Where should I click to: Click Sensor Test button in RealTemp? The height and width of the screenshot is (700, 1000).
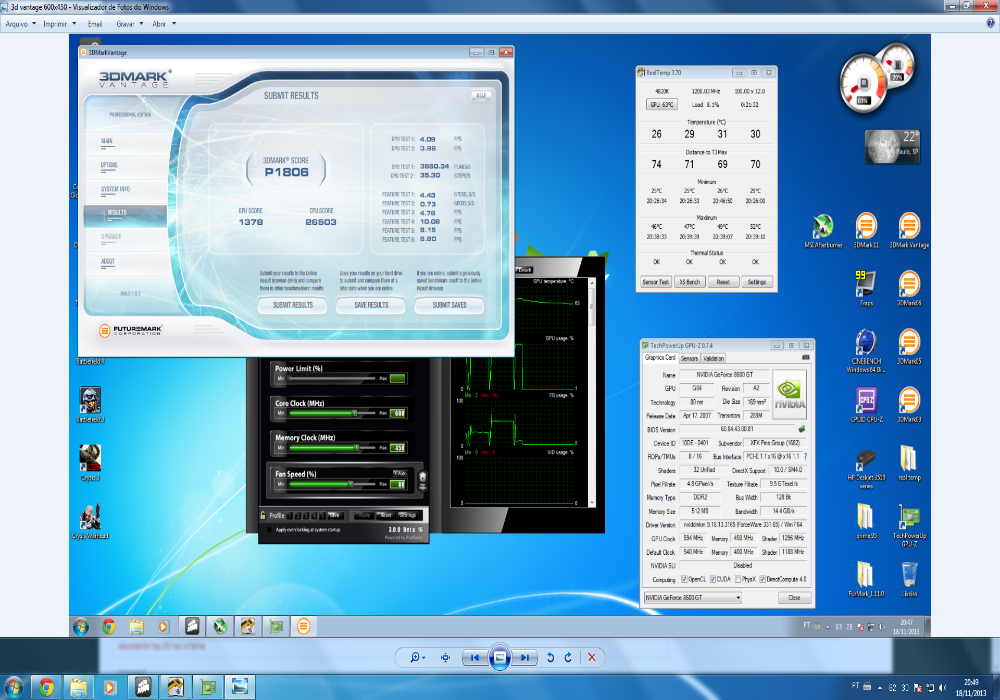click(656, 282)
